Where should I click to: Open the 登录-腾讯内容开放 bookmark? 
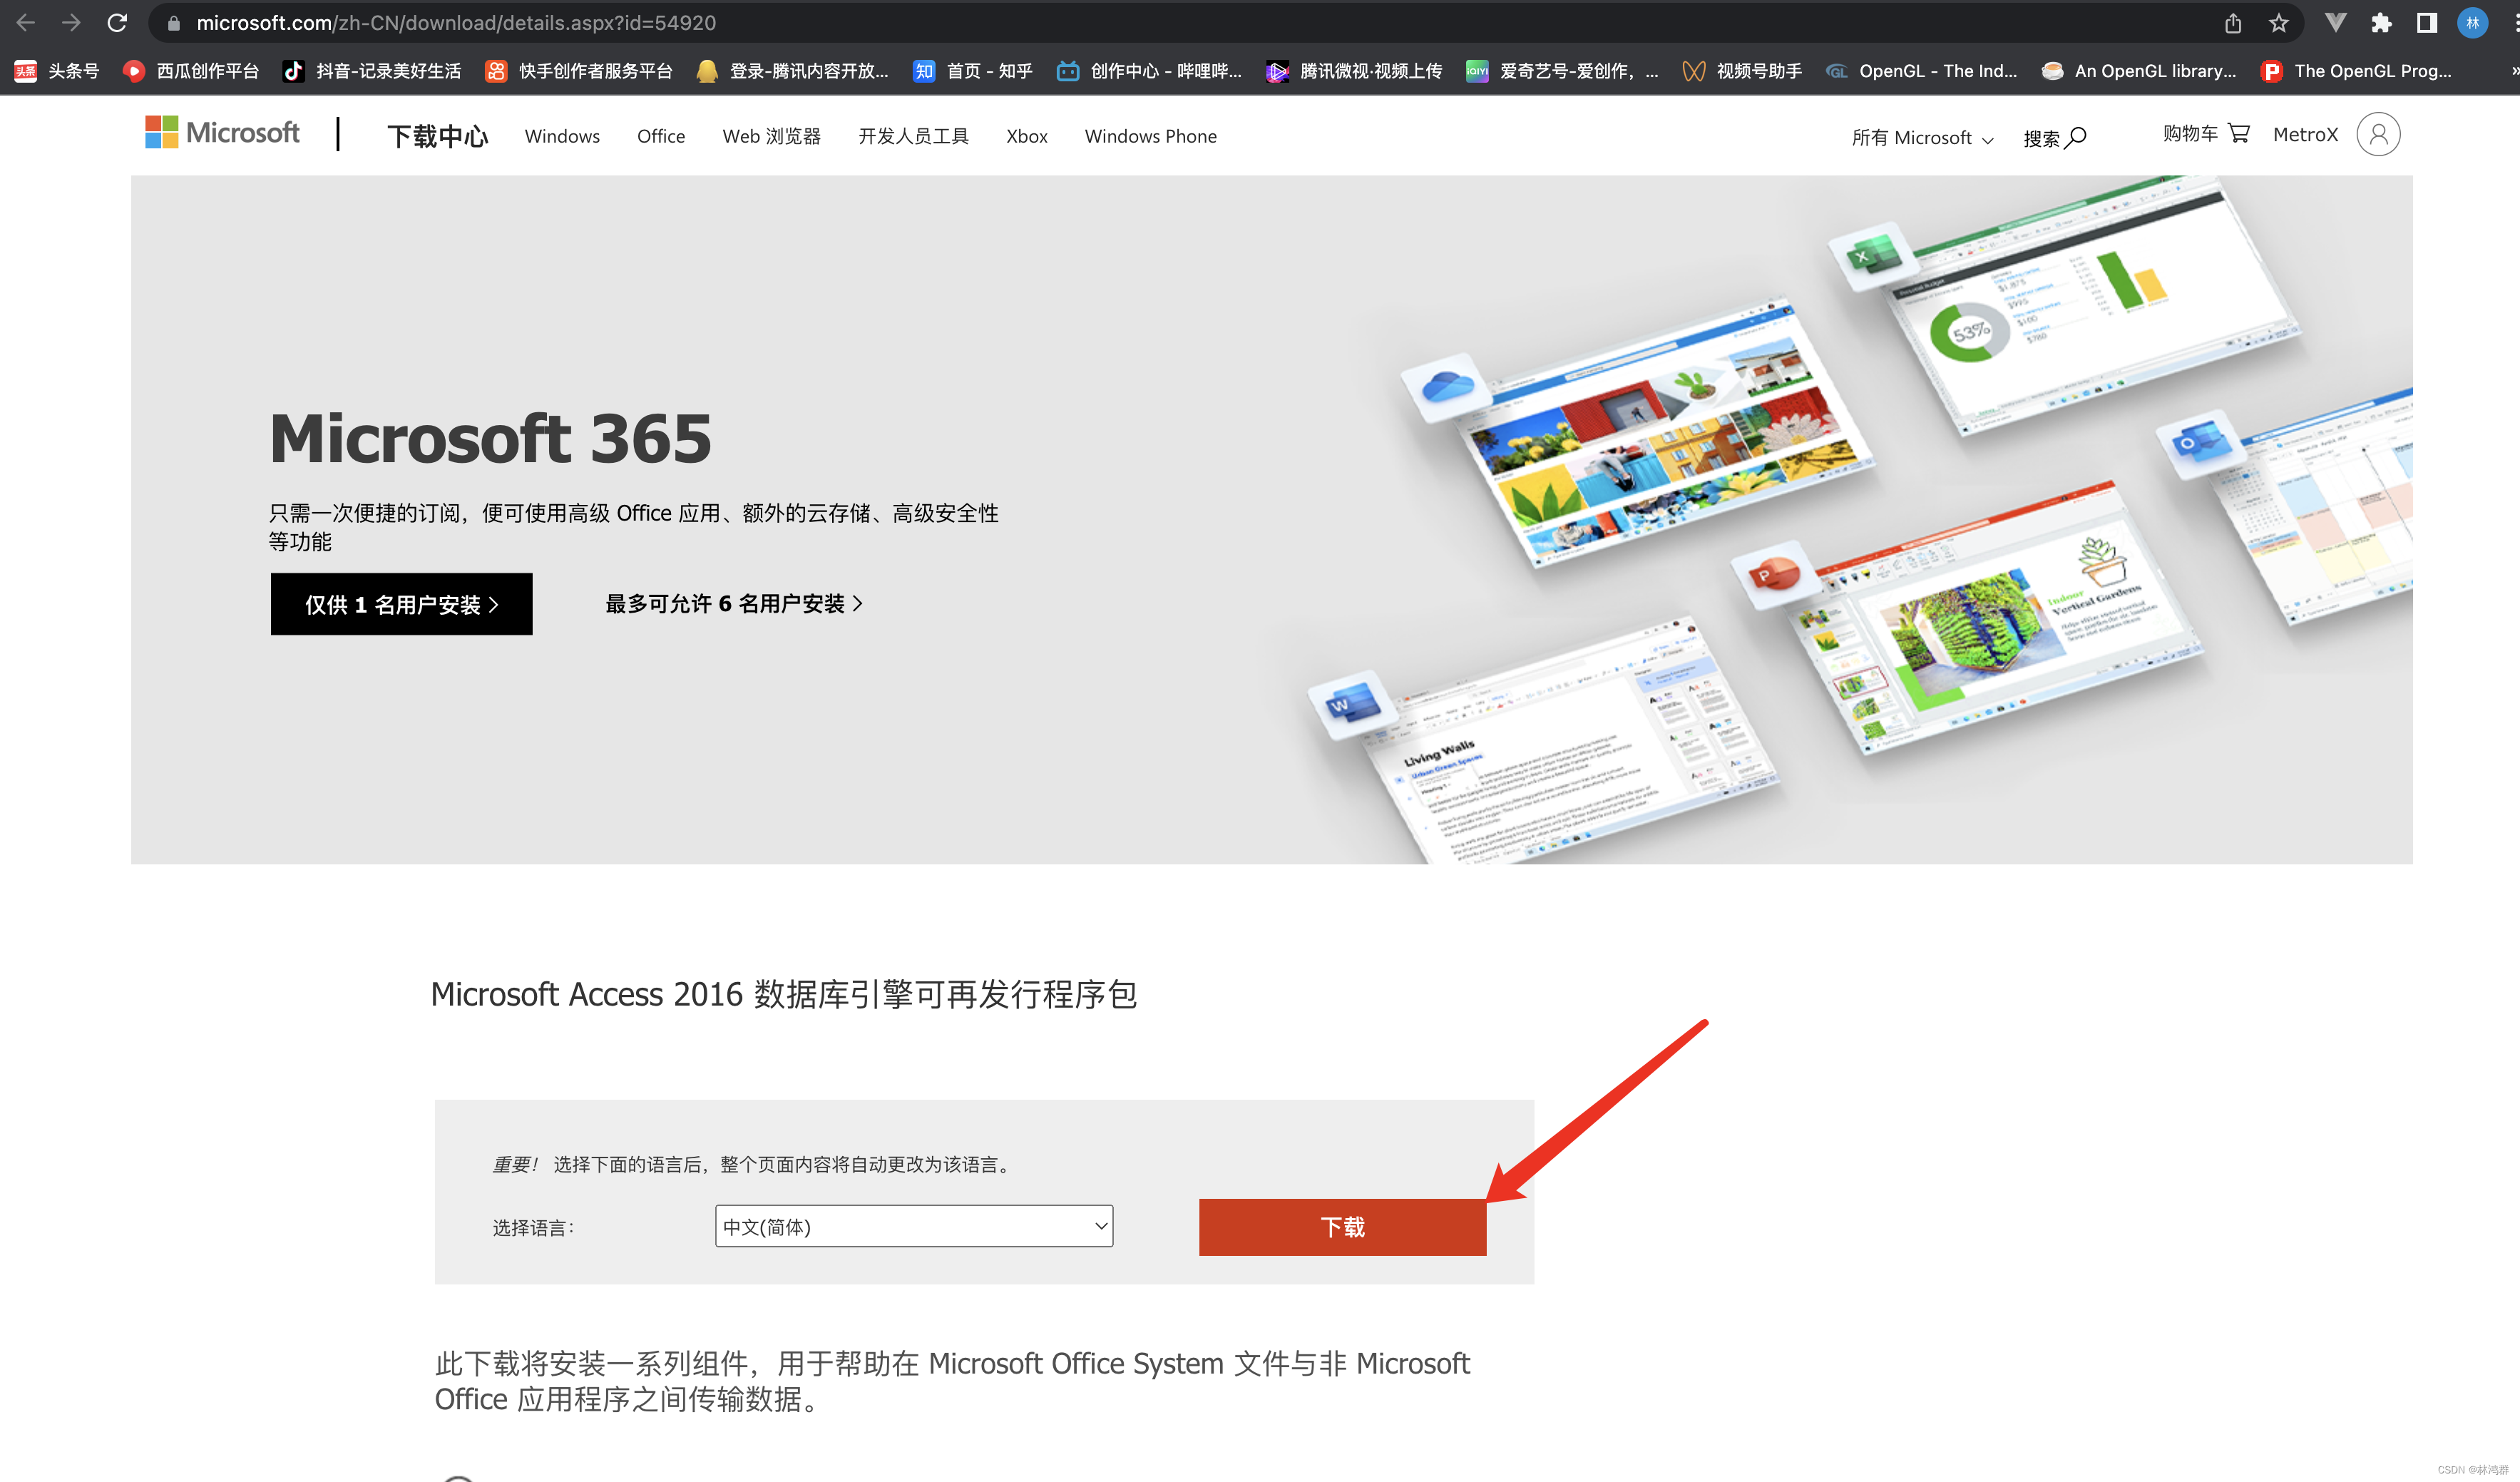(792, 71)
